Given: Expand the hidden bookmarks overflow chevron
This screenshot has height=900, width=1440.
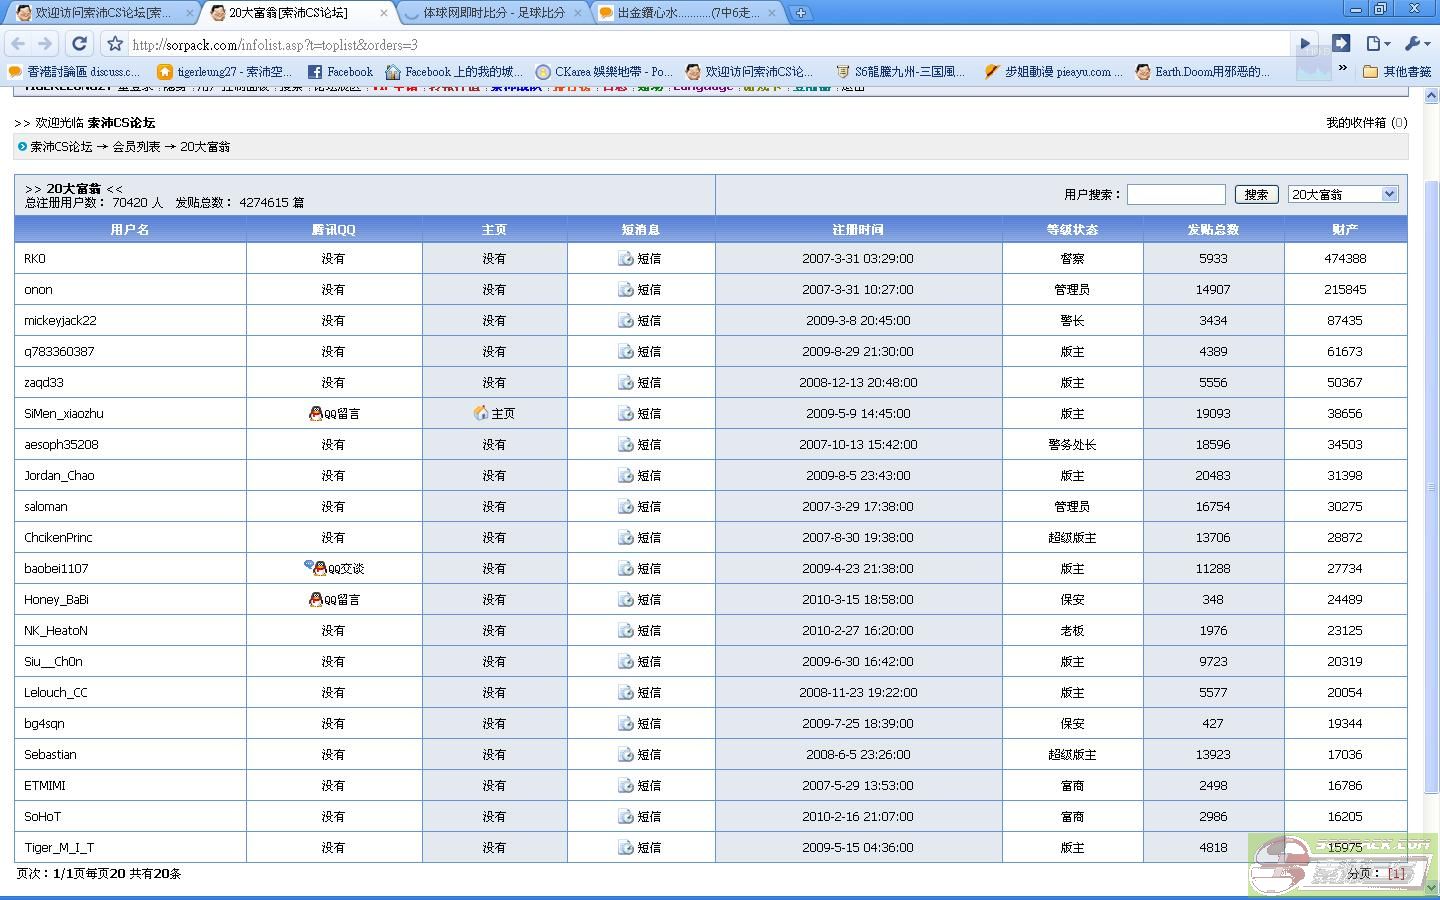Looking at the screenshot, I should pos(1342,70).
